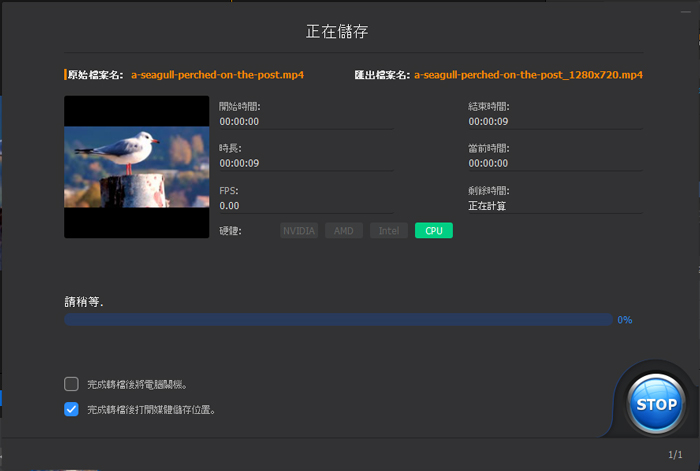The height and width of the screenshot is (471, 700).
Task: Select the green CPU hardware option
Action: tap(434, 230)
